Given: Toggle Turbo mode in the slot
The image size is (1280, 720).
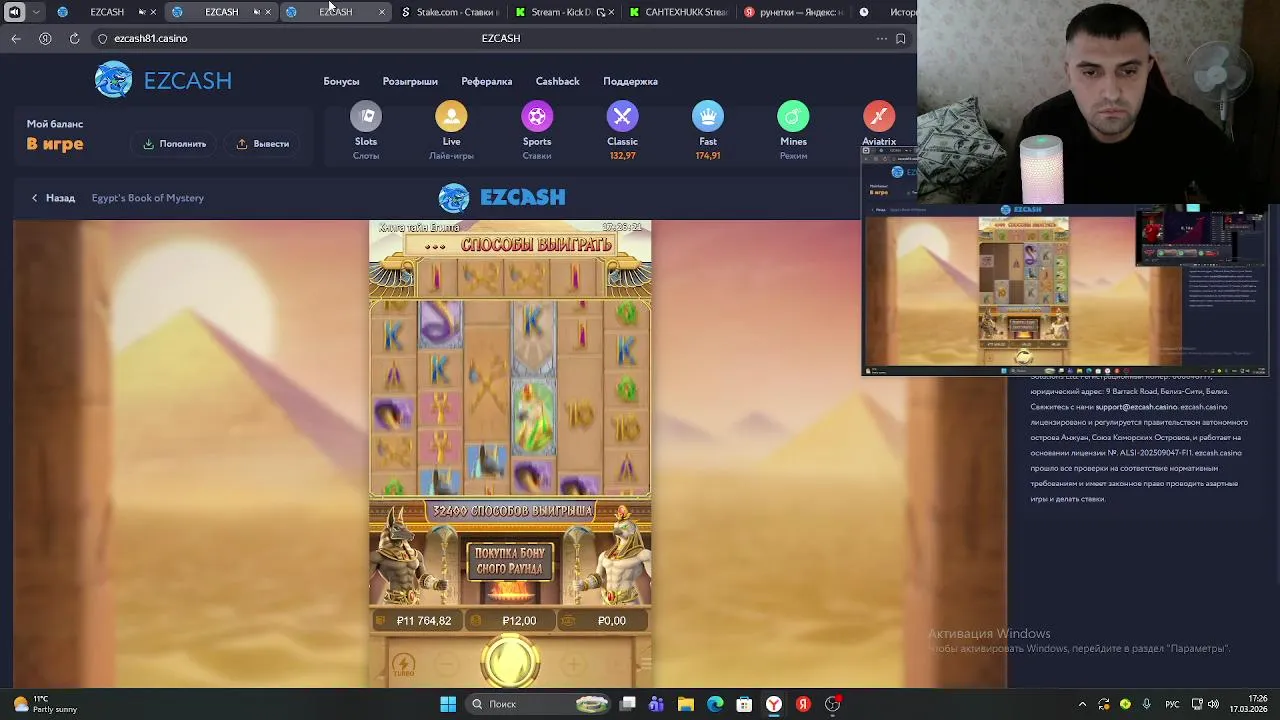Looking at the screenshot, I should pyautogui.click(x=404, y=665).
